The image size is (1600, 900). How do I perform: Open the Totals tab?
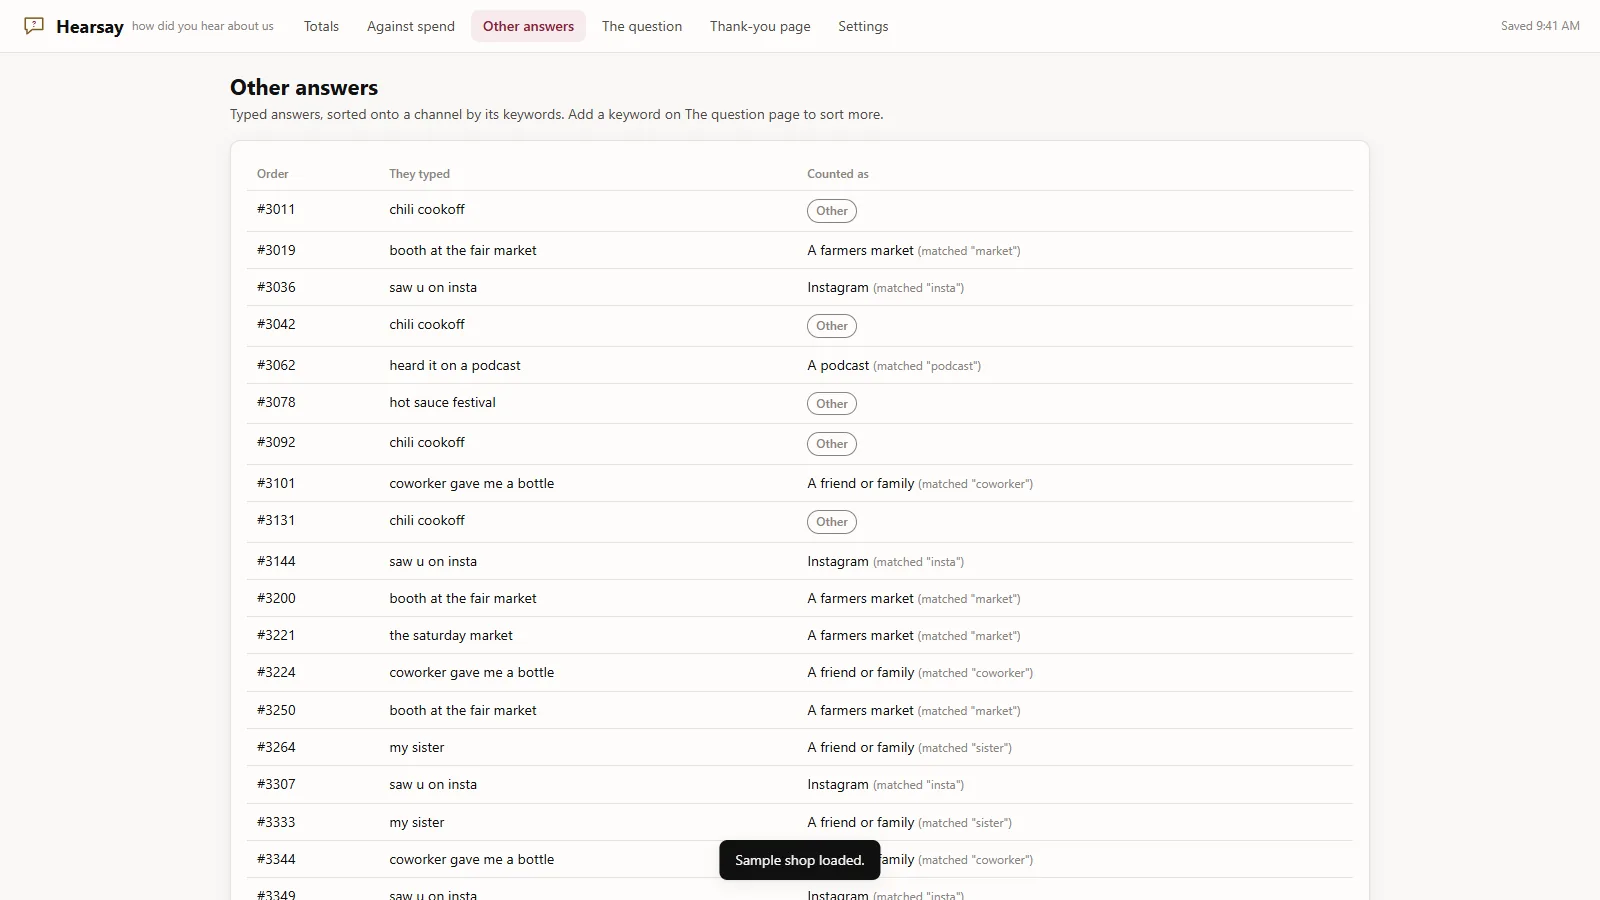pos(321,26)
